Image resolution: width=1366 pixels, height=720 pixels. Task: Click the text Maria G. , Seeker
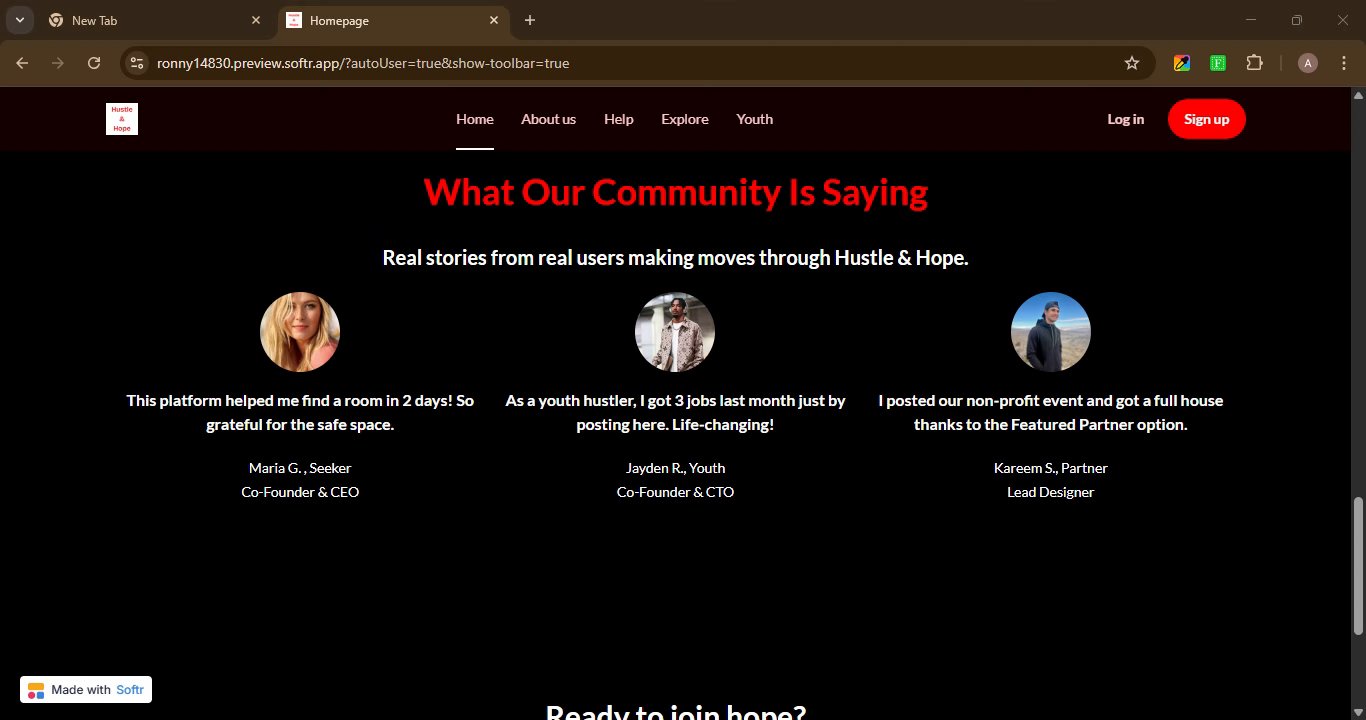point(300,468)
